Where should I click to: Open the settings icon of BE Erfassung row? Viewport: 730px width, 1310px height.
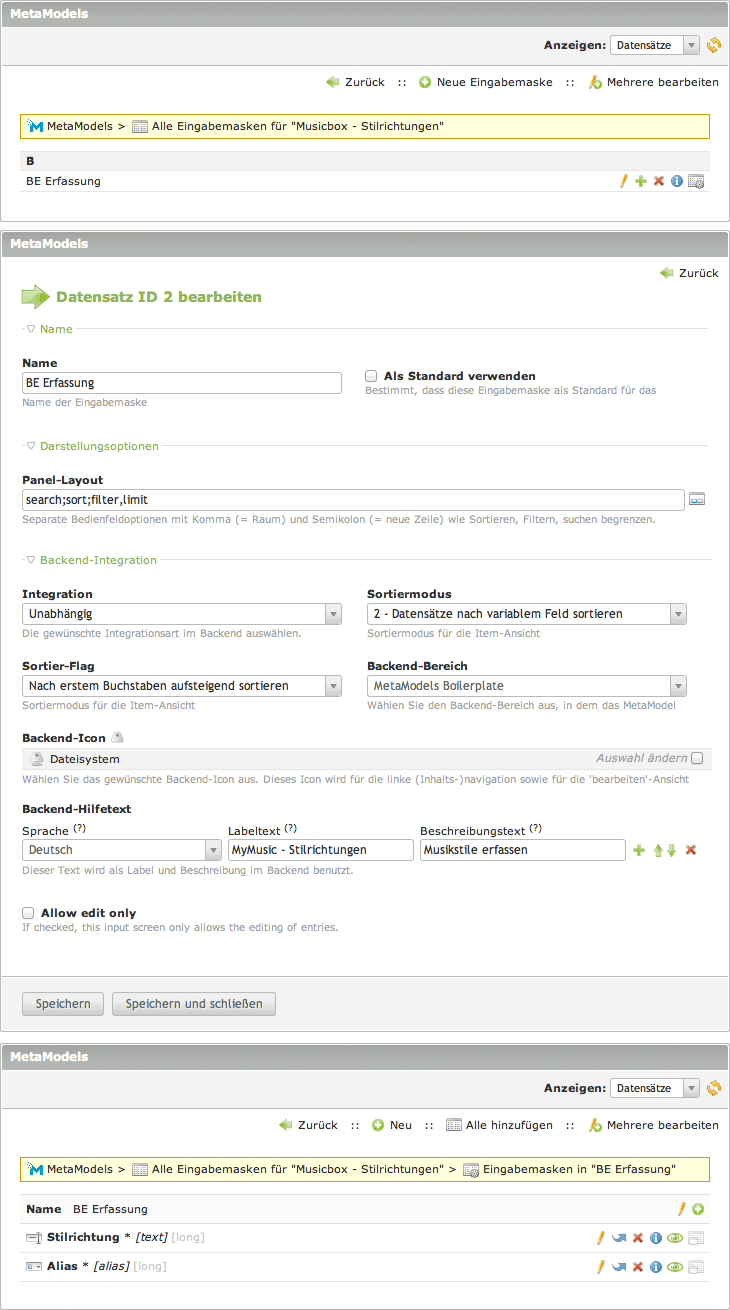[696, 181]
